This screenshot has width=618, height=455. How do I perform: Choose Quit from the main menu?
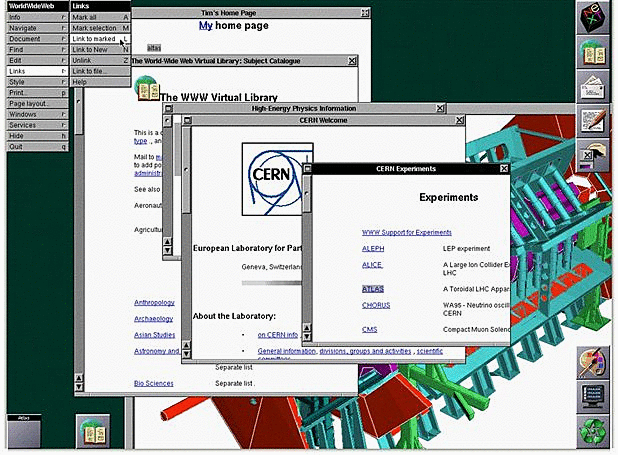[x=37, y=147]
